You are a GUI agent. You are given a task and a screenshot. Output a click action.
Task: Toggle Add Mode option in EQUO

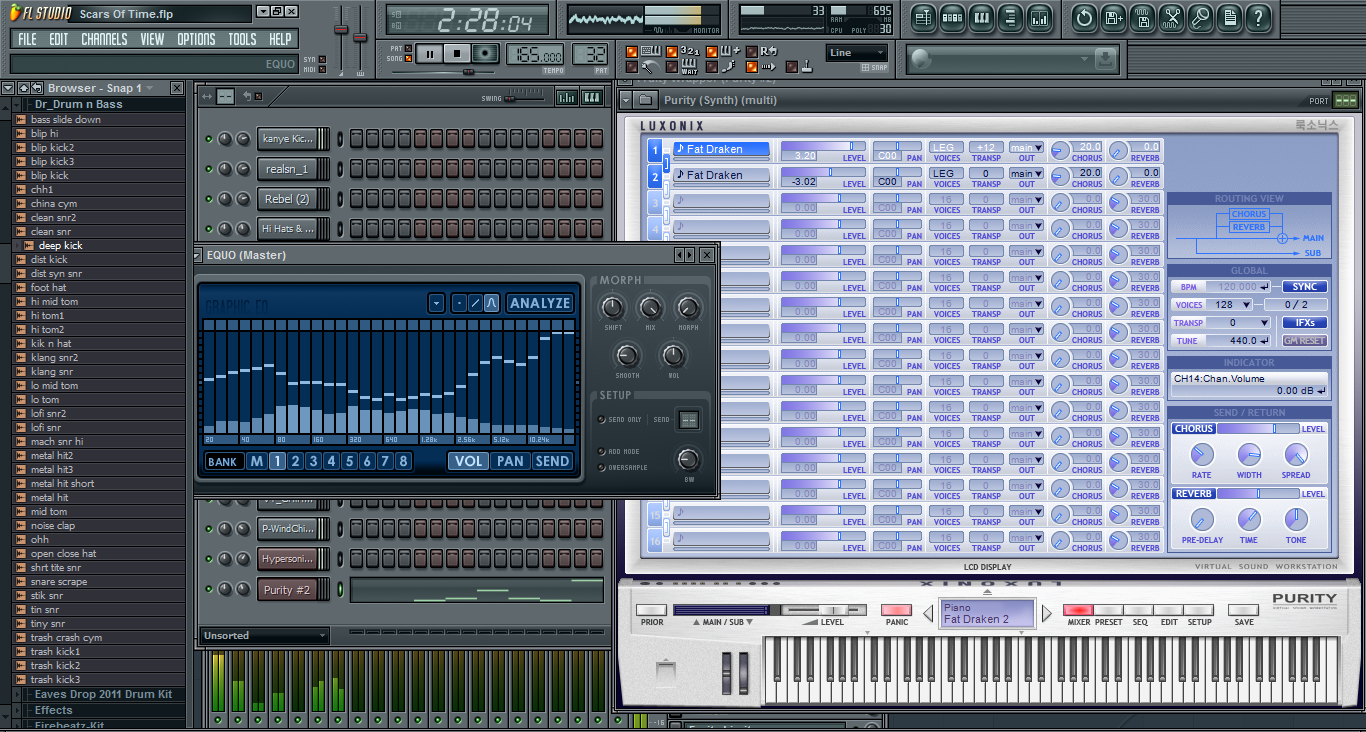pyautogui.click(x=602, y=452)
